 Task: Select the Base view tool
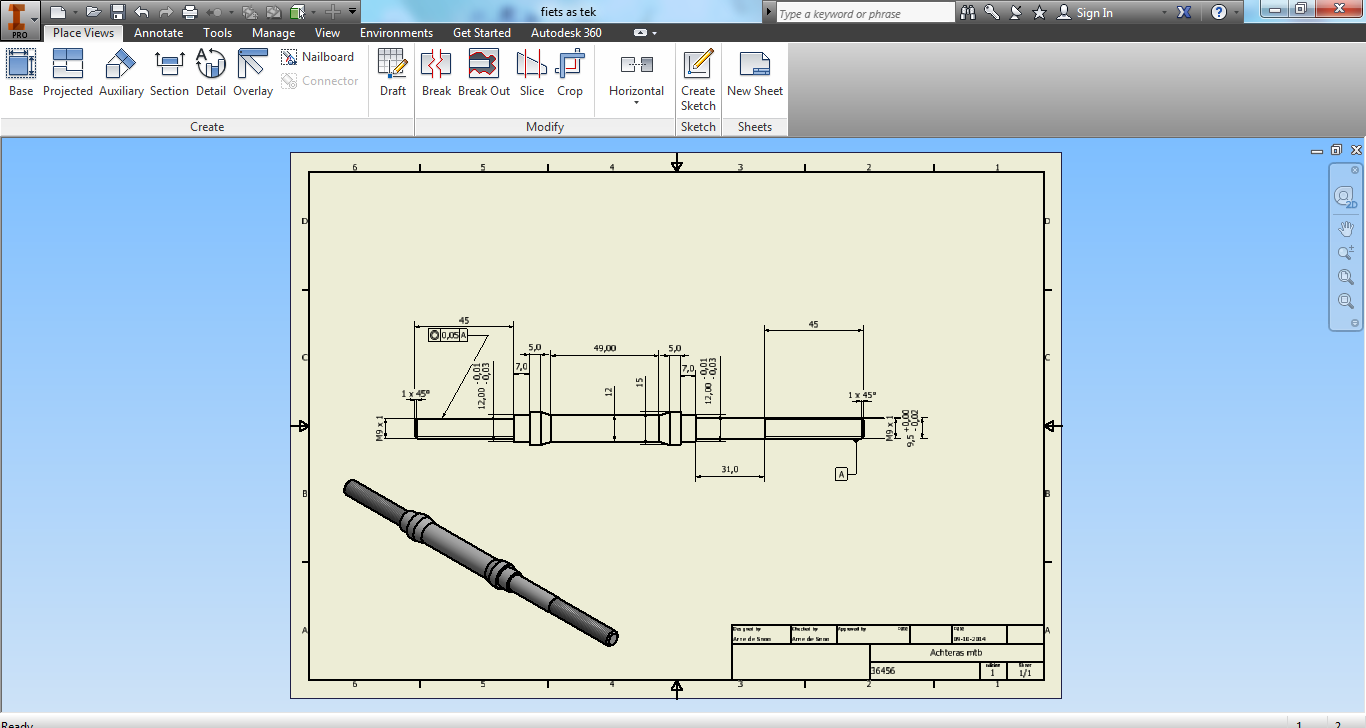pos(21,73)
